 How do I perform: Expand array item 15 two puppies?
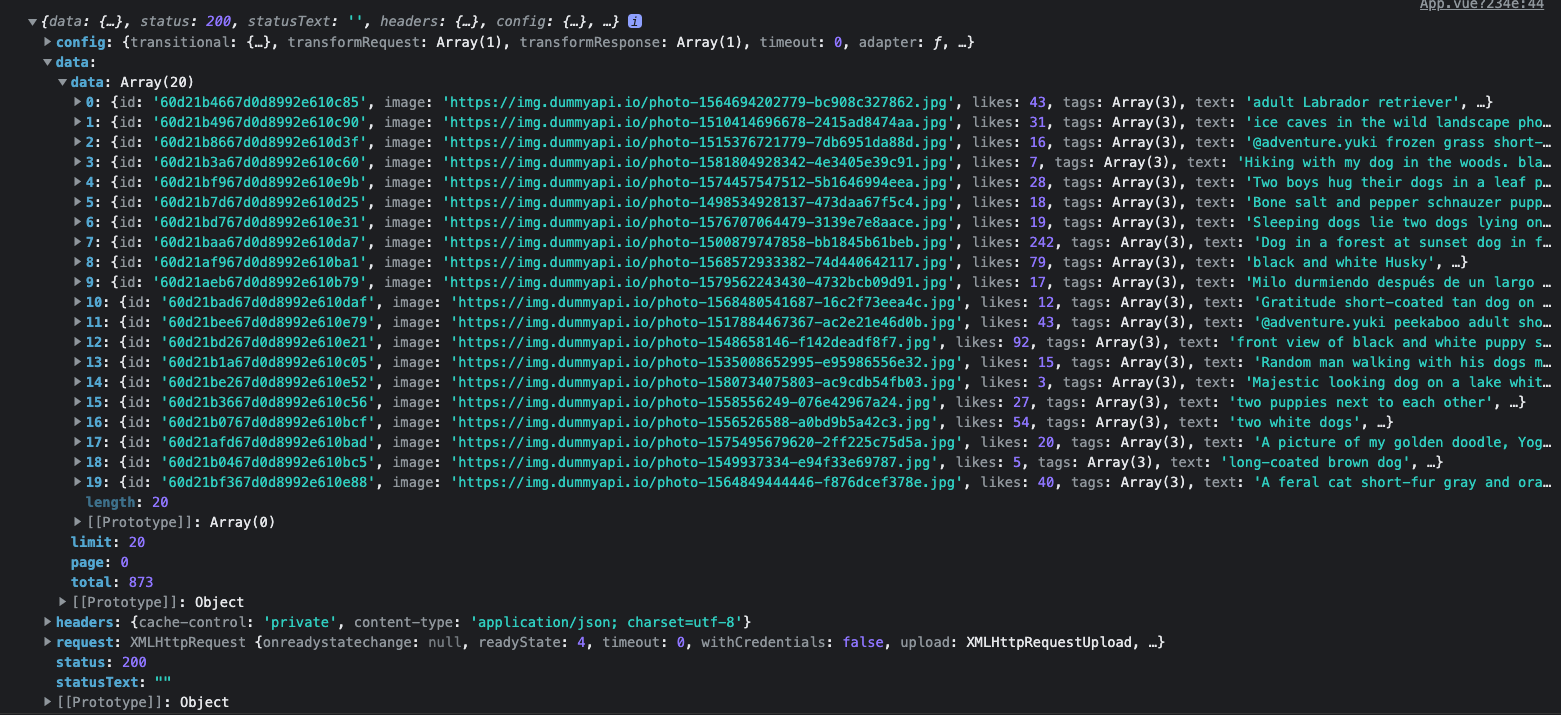[x=79, y=402]
